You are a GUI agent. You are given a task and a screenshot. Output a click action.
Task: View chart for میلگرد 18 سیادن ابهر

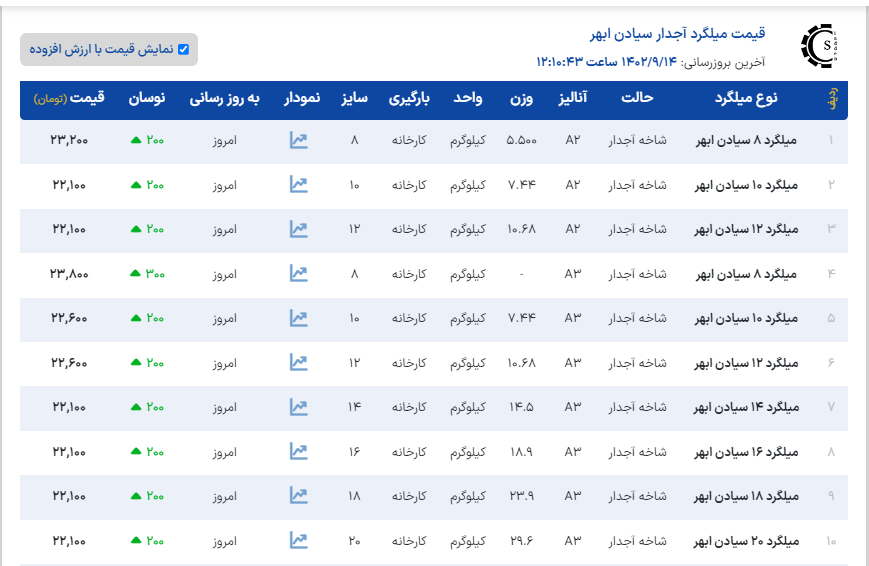tap(298, 496)
